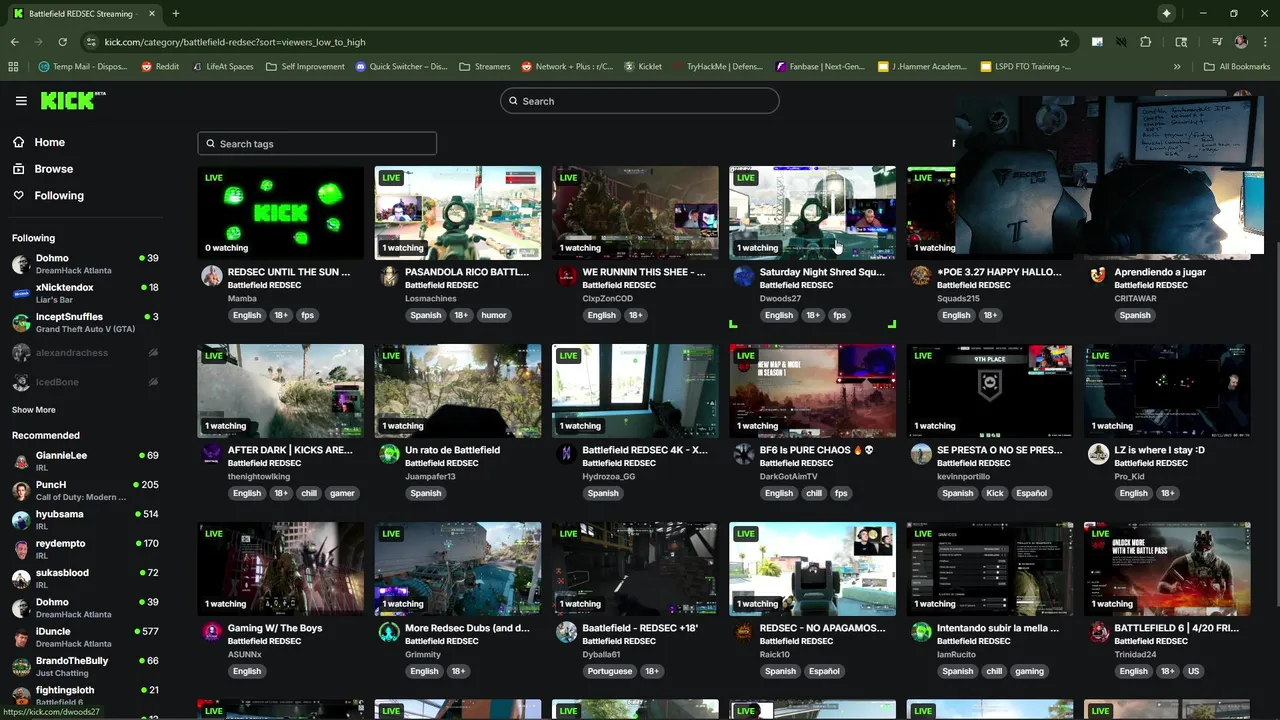Select the US tag under Trinidad24
1280x720 pixels.
pos(1193,671)
